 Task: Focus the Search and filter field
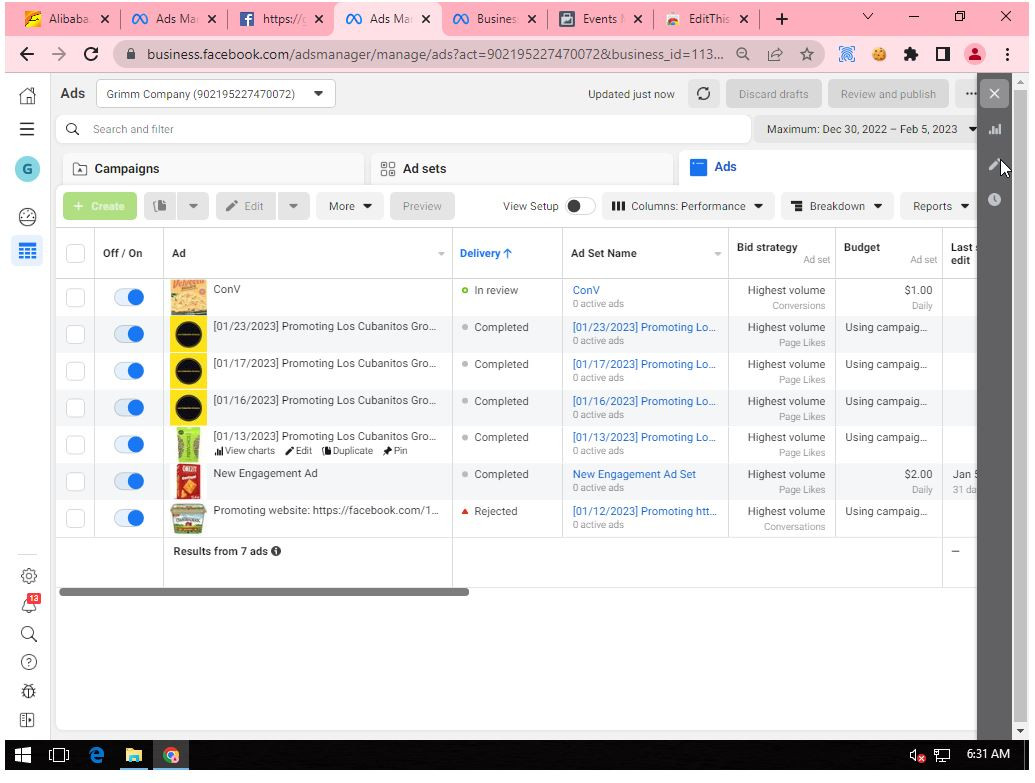404,129
